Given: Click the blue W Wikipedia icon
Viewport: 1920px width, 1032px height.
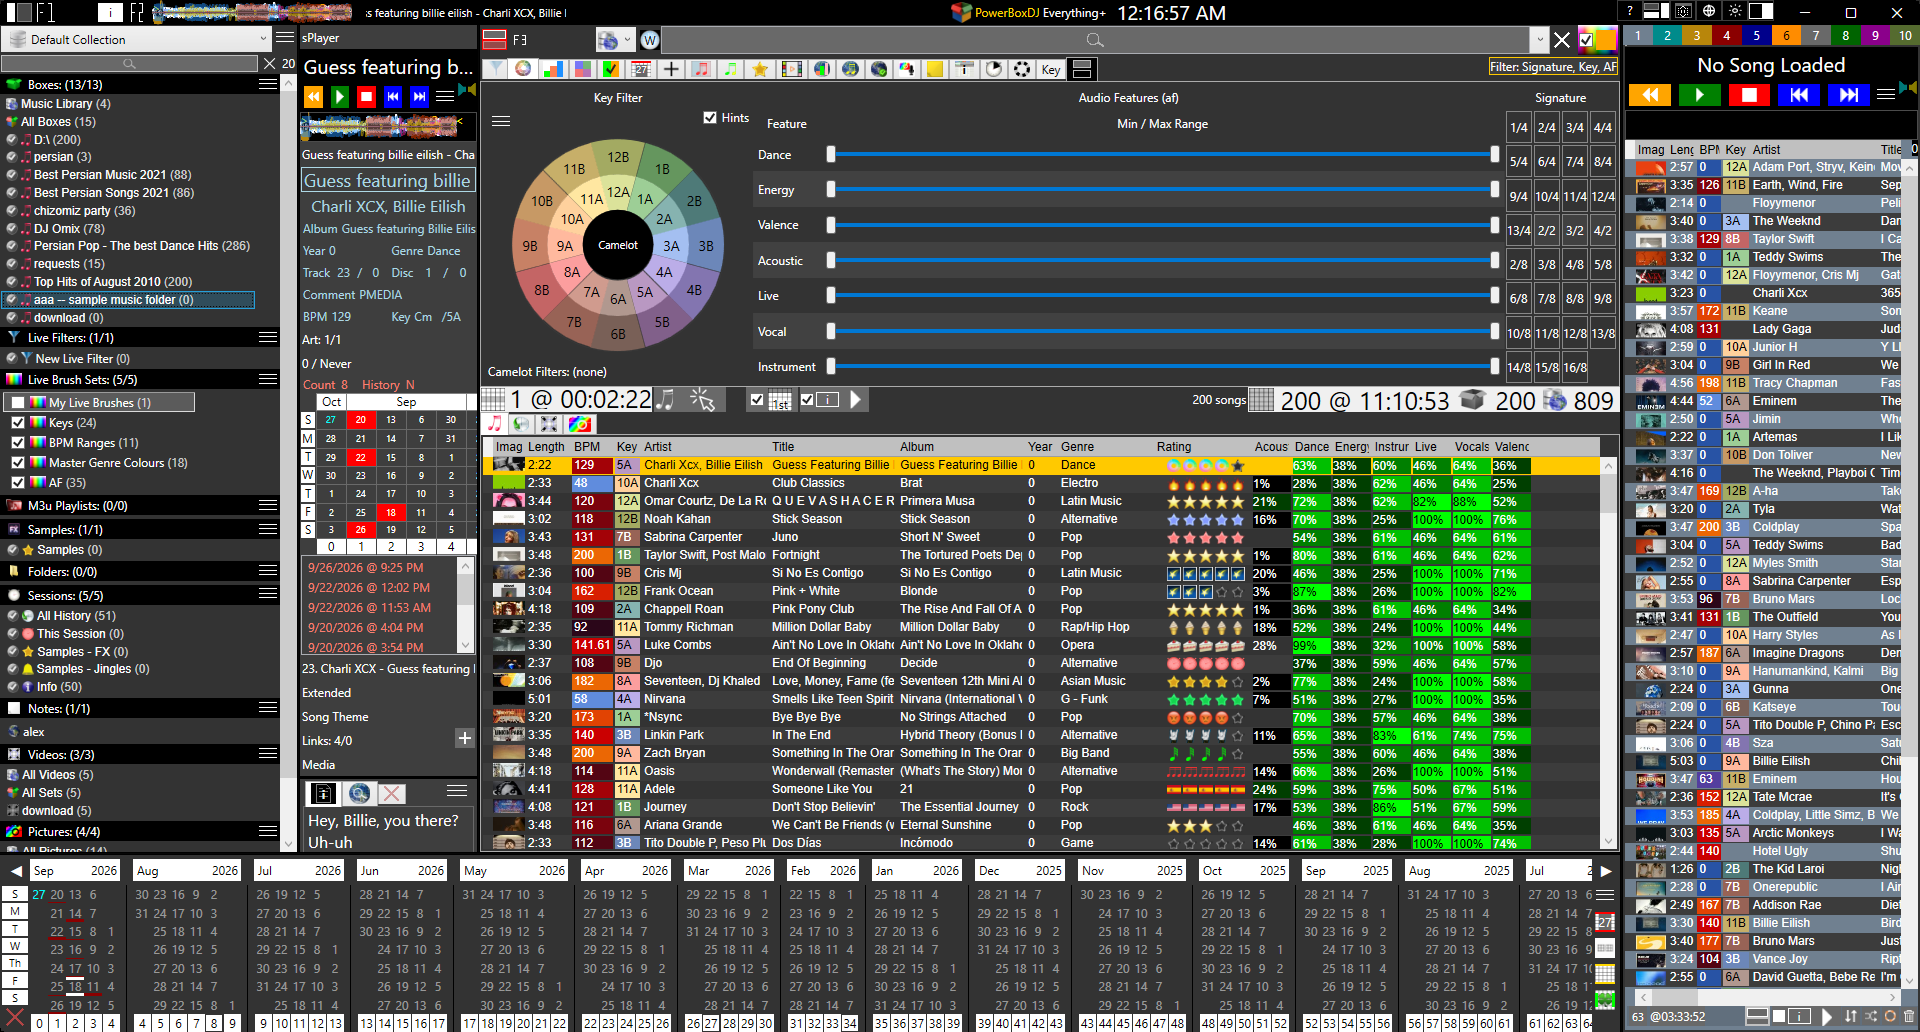Looking at the screenshot, I should [650, 40].
